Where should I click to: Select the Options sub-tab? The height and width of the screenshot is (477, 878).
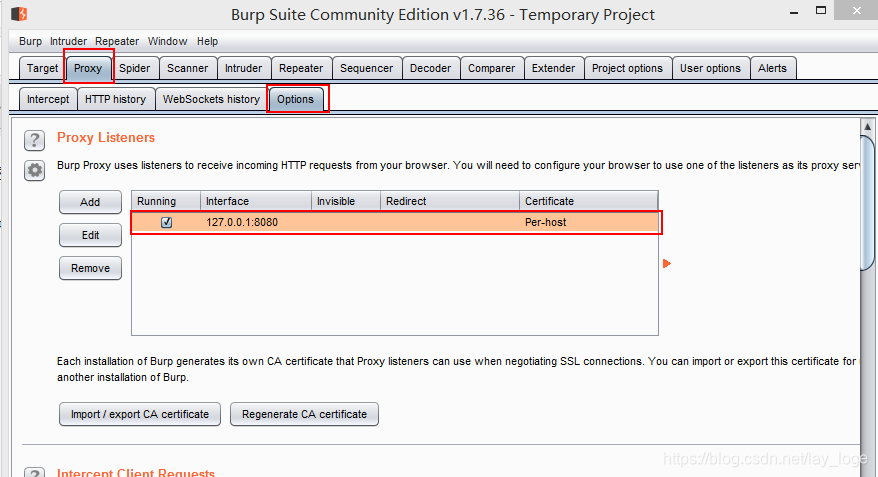[x=296, y=99]
